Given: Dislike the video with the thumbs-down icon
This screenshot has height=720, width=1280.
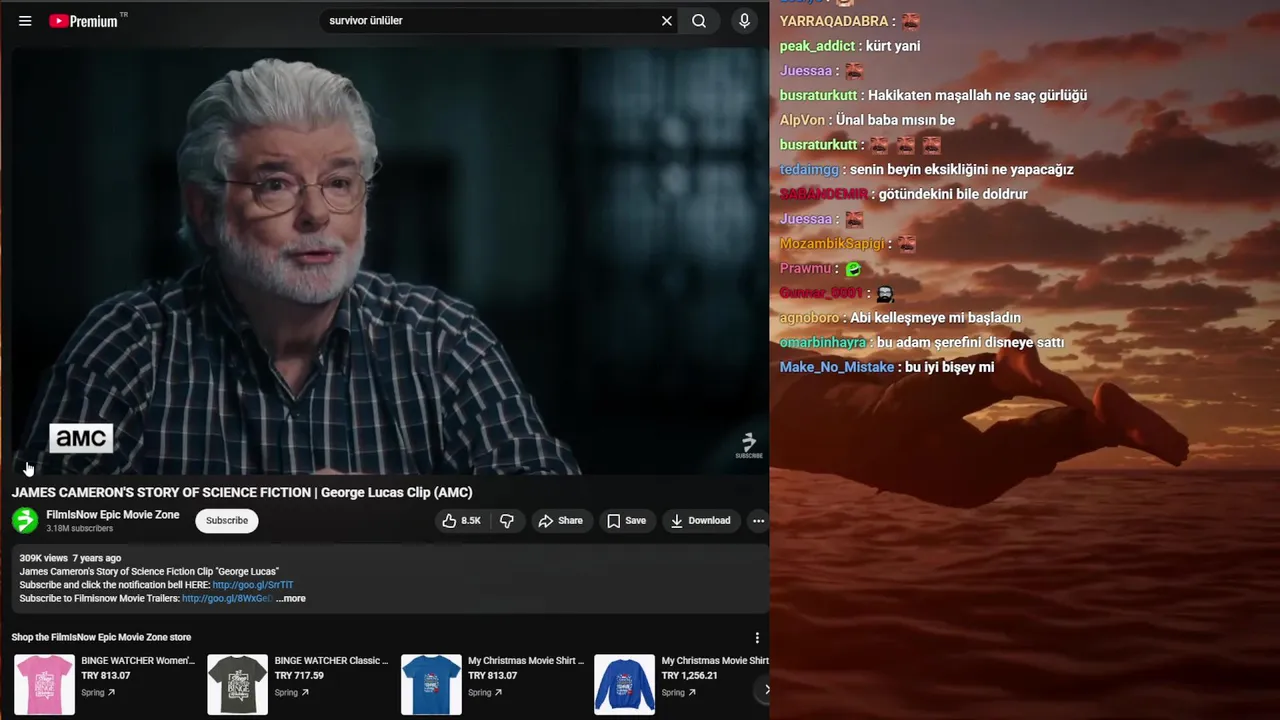Looking at the screenshot, I should click(507, 521).
